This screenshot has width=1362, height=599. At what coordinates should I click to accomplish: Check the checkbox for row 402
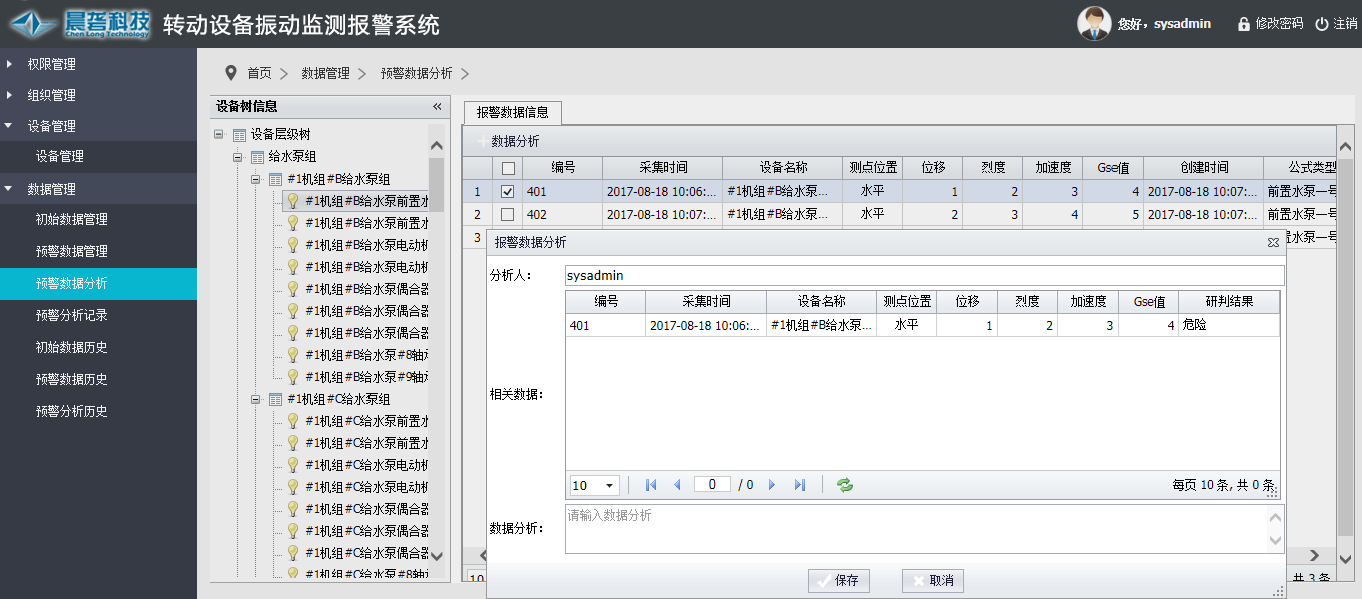(508, 214)
